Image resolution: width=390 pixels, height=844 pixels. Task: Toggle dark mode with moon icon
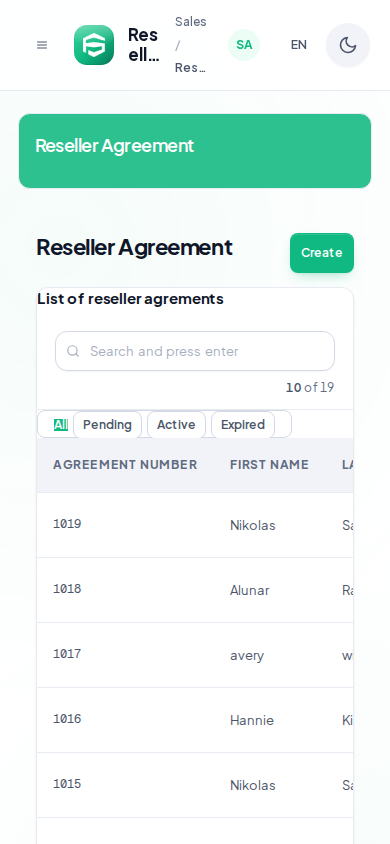coord(348,45)
